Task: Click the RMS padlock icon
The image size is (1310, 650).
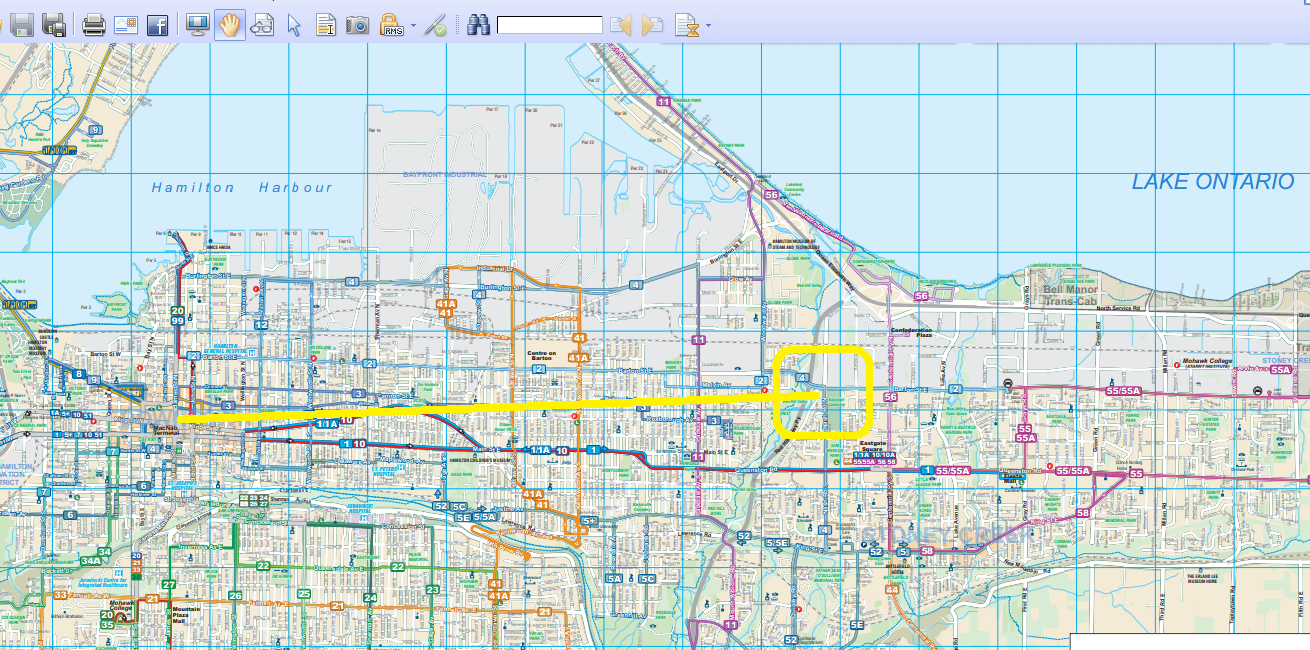Action: click(391, 25)
